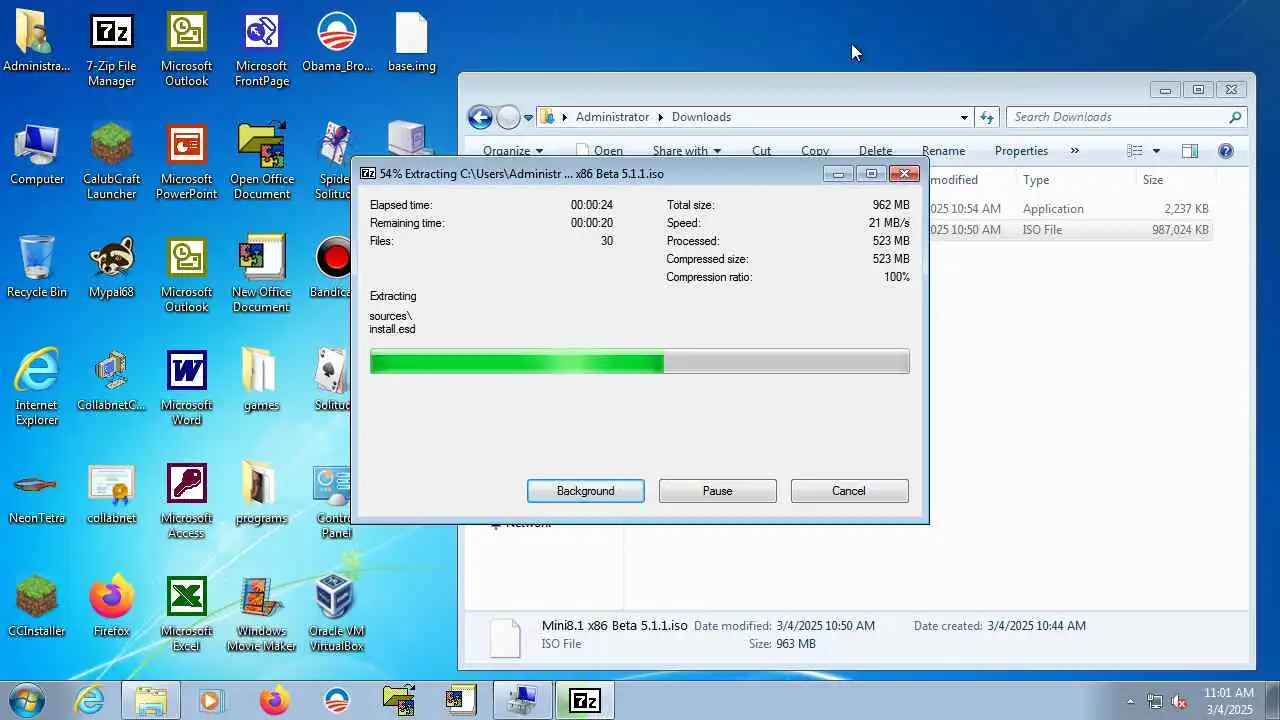Open Computer desktop icon
This screenshot has width=1280, height=720.
[36, 155]
